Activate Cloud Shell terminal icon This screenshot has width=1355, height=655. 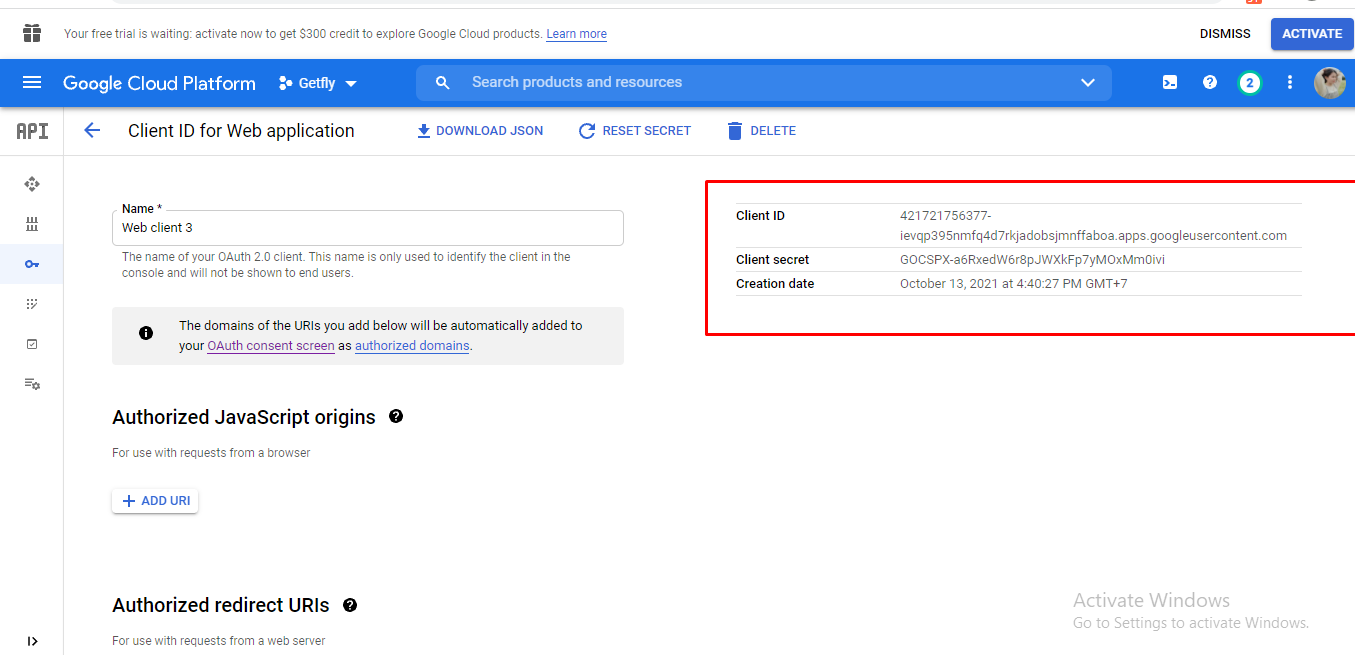[x=1169, y=83]
